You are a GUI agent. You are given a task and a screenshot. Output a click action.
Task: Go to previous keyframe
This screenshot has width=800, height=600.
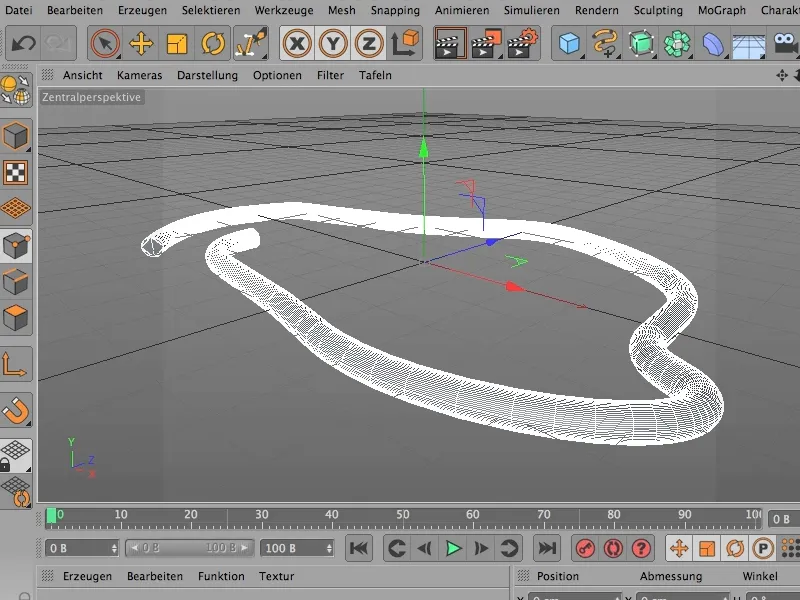[397, 548]
